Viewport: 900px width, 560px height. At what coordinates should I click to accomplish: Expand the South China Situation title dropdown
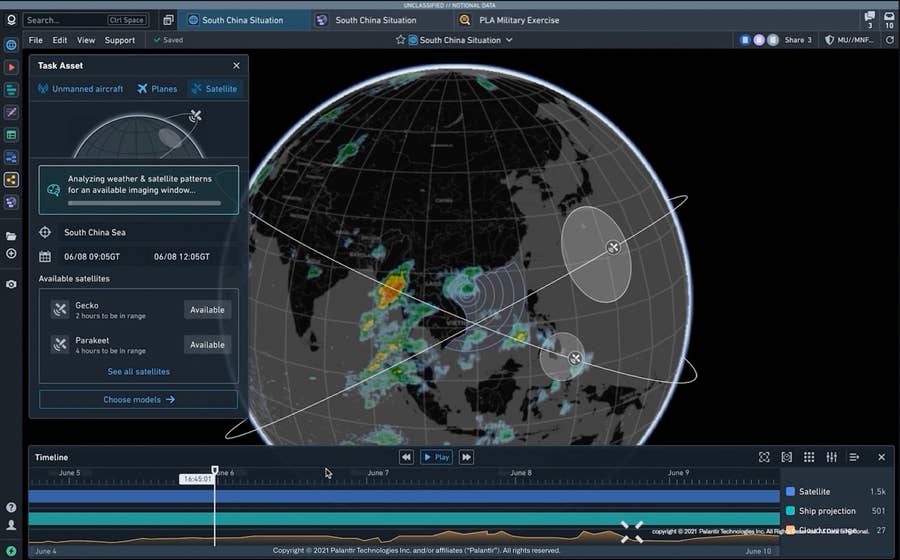[509, 40]
